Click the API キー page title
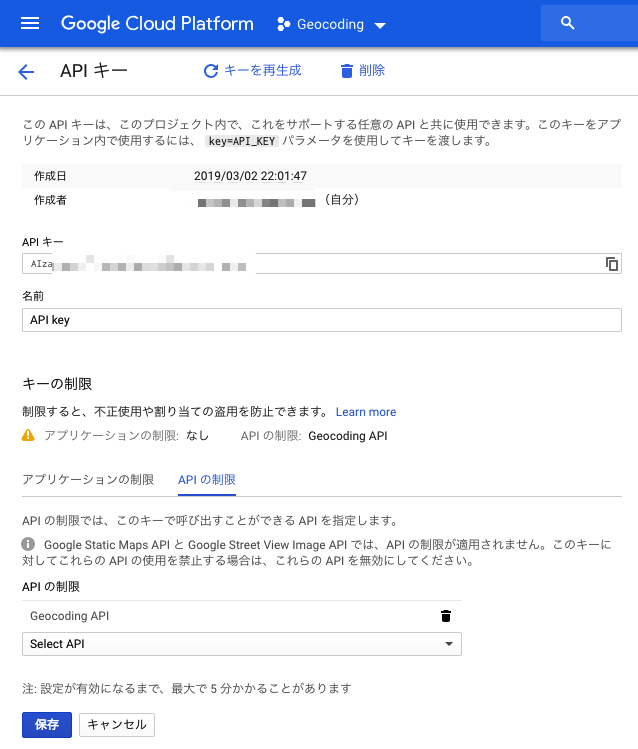 pos(94,71)
